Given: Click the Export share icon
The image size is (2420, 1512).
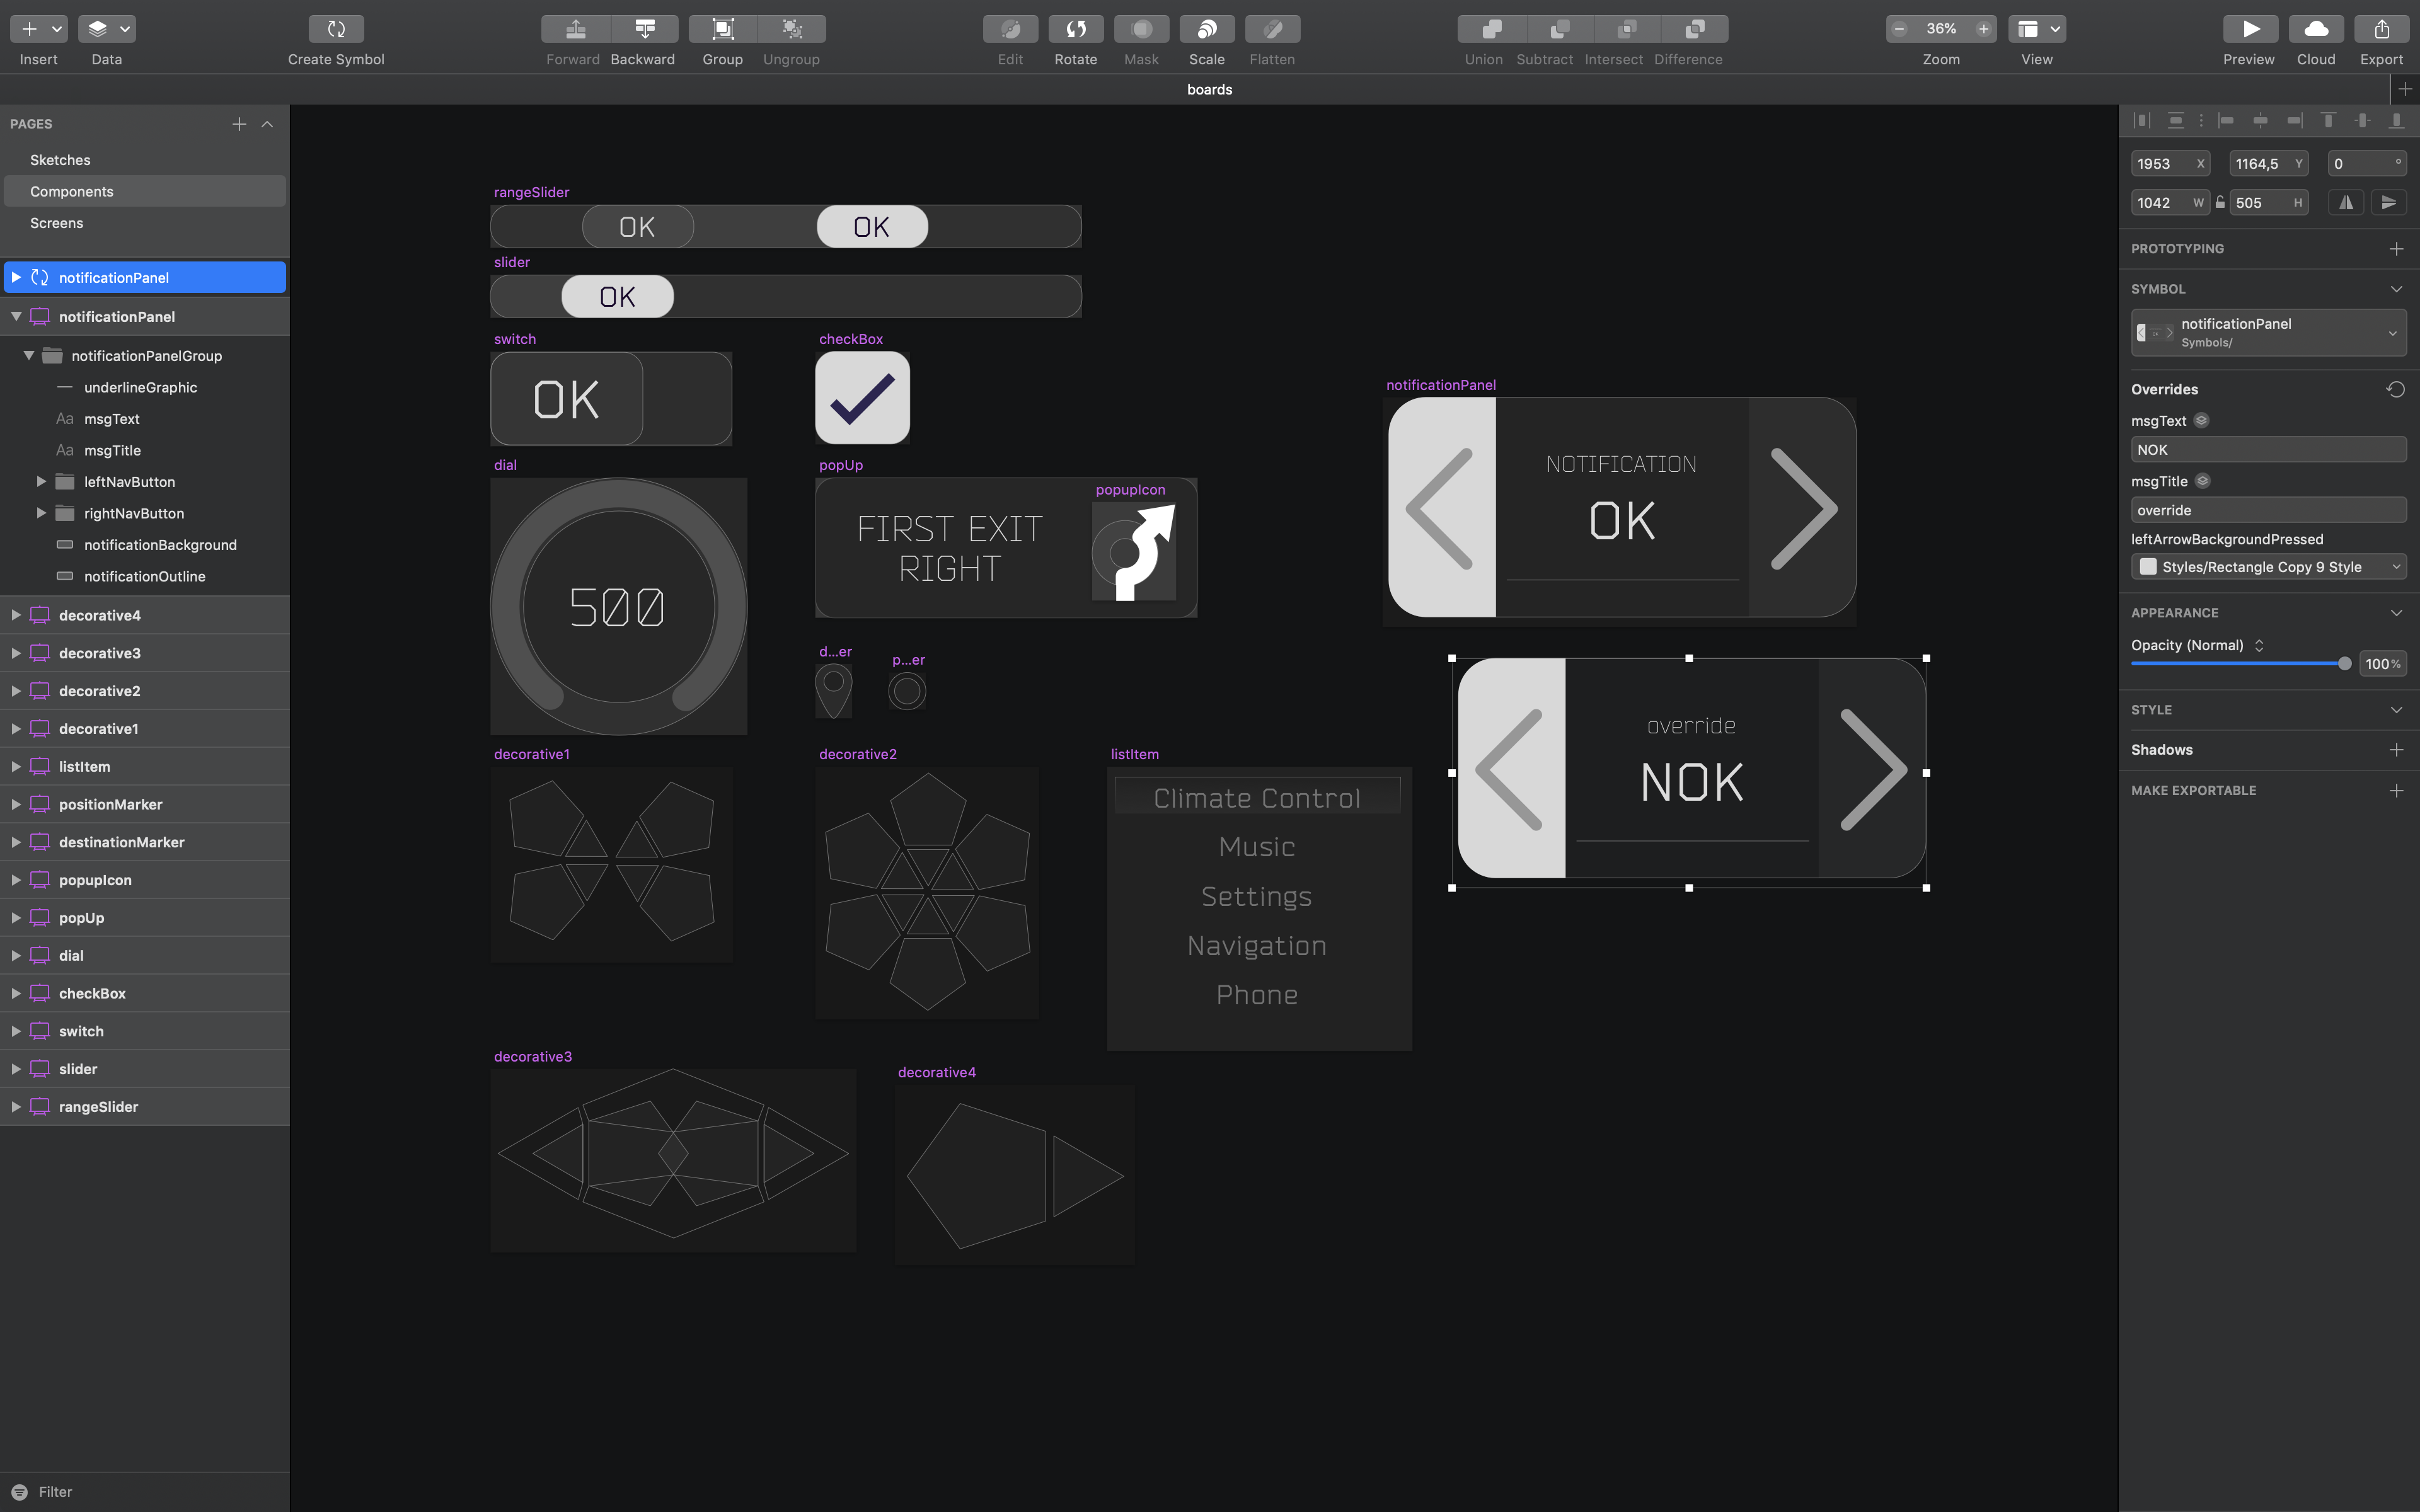Looking at the screenshot, I should [2381, 29].
